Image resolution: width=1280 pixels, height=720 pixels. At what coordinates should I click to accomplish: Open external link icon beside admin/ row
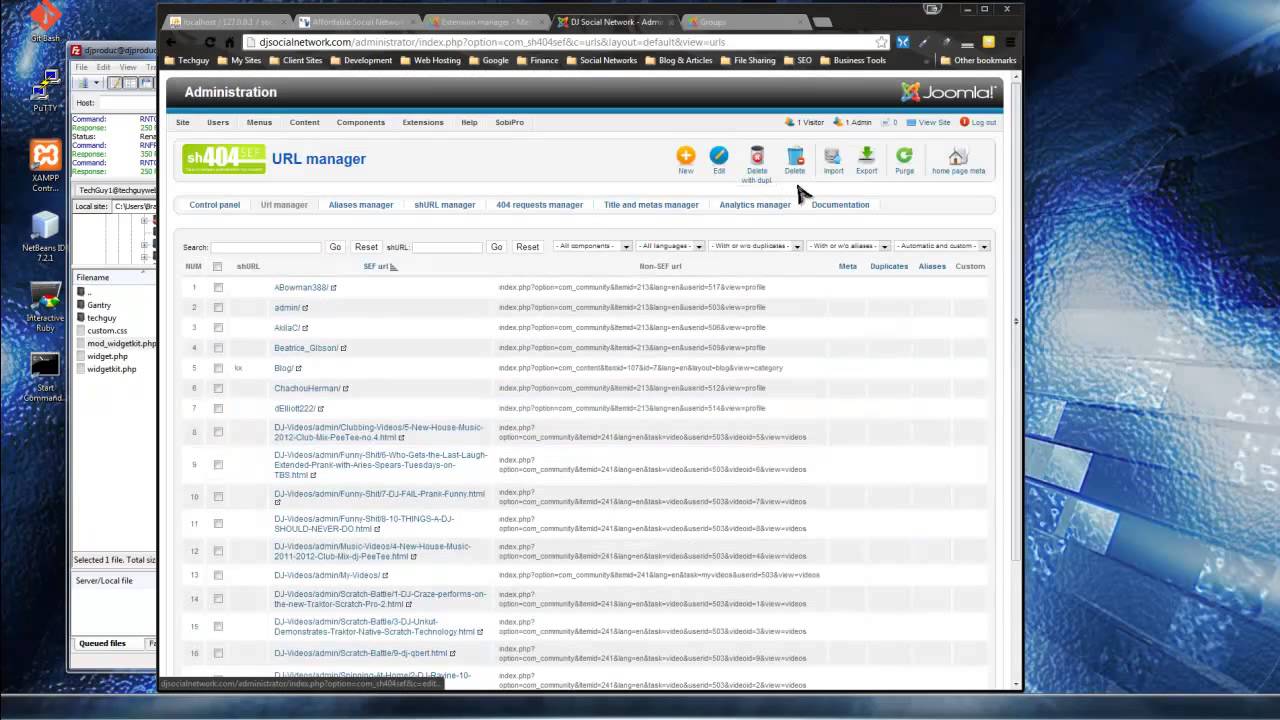(x=305, y=308)
